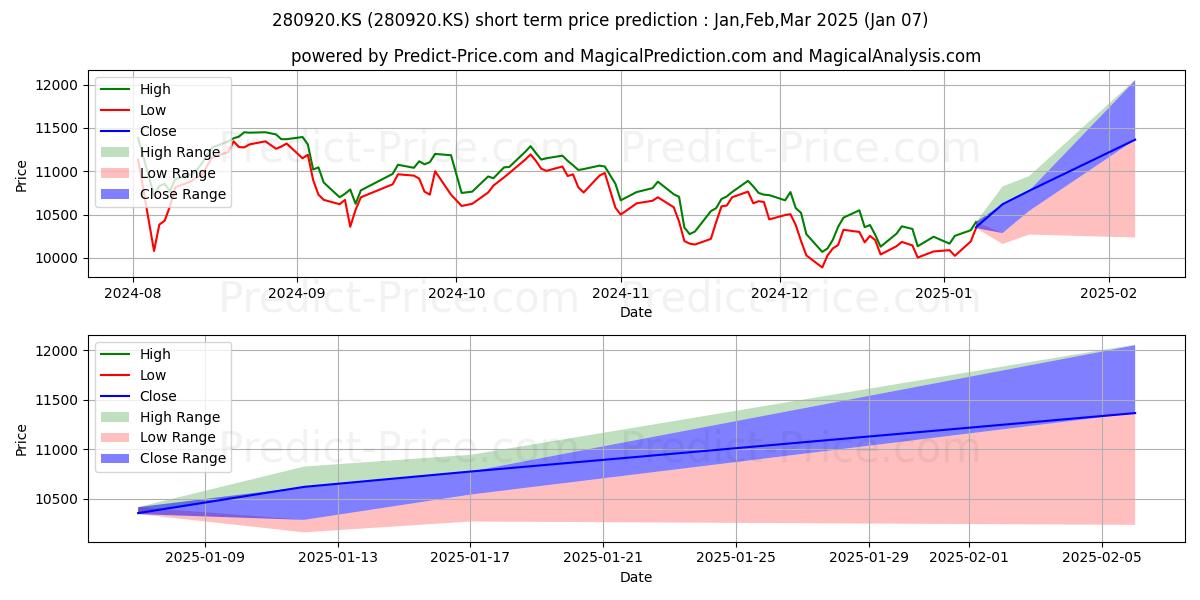Click the '10000' y-axis label on top chart
1200x600 pixels.
59,259
